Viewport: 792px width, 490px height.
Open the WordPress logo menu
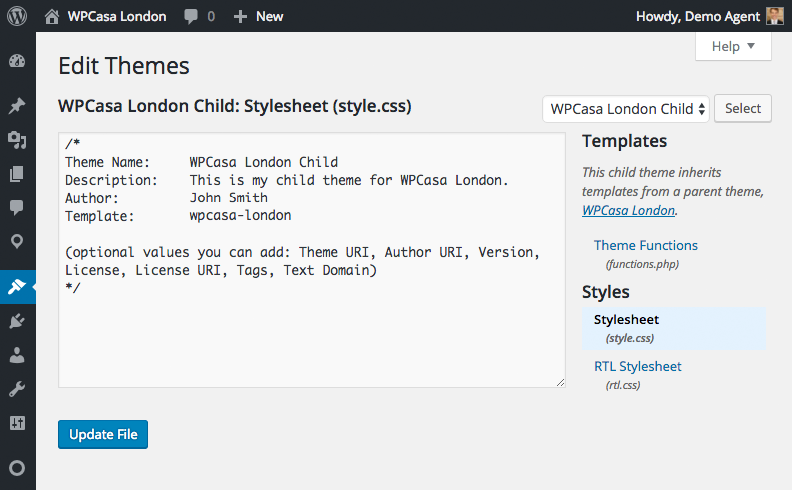(x=17, y=16)
